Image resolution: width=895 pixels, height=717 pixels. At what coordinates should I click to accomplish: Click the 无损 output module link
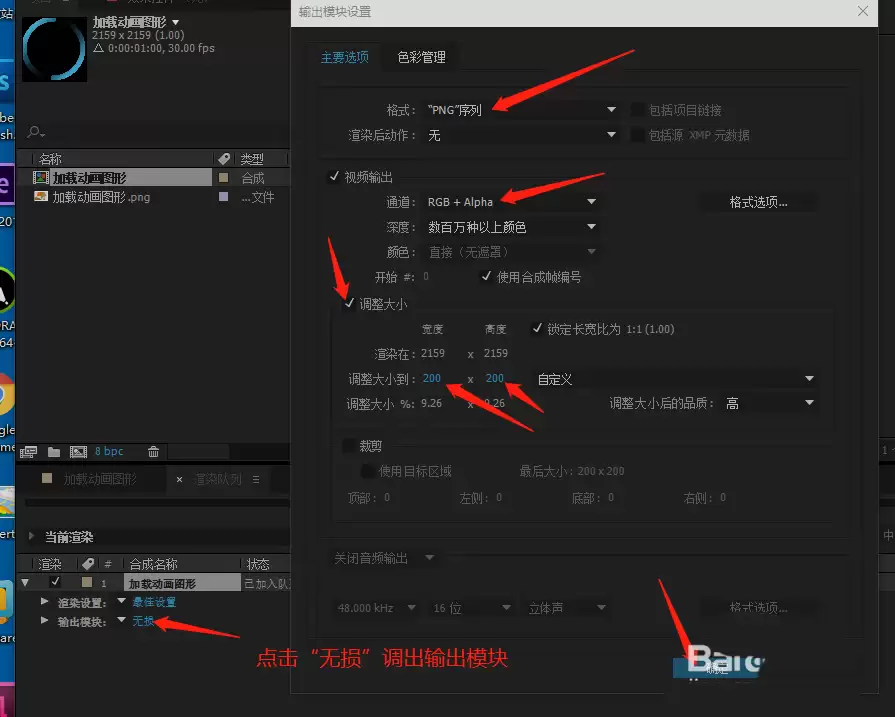point(143,621)
